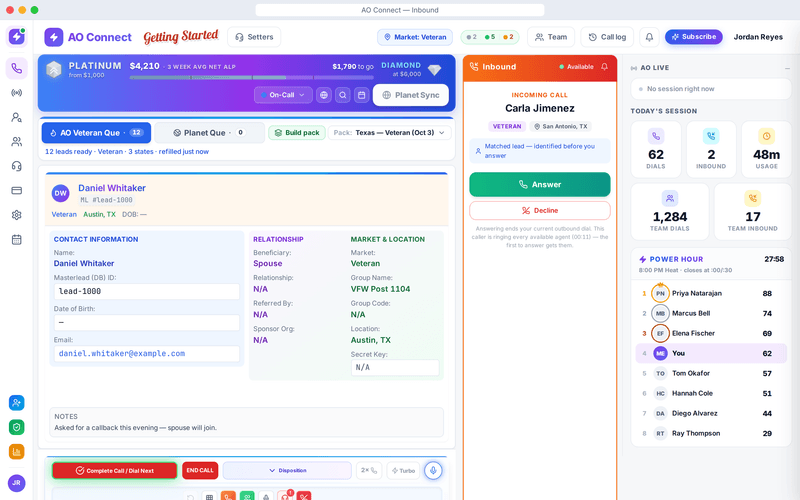Click the headset icon with red badge
Image resolution: width=800 pixels, height=500 pixels.
point(285,496)
